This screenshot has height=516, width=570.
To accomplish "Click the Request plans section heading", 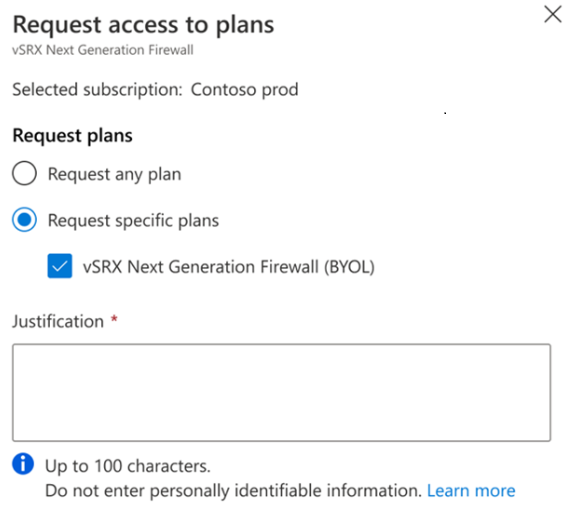I will click(72, 136).
